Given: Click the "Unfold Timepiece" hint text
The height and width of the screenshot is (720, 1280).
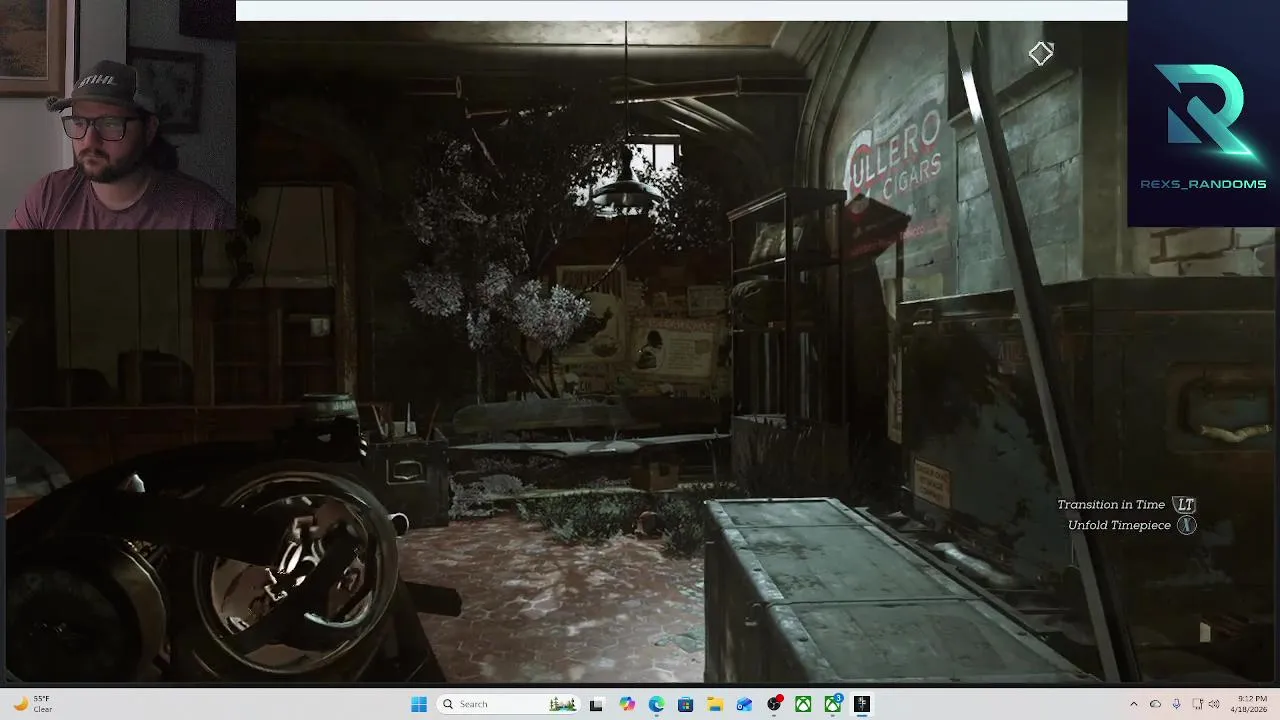Looking at the screenshot, I should (x=1119, y=525).
